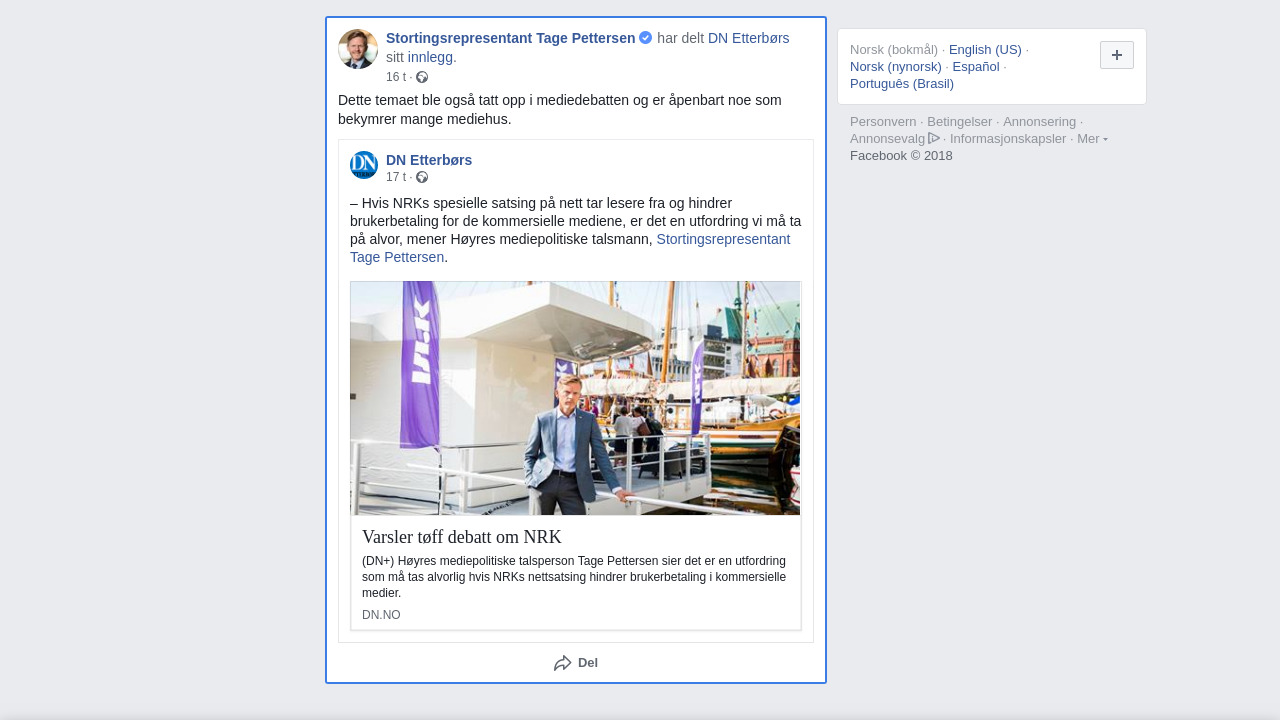Screen dimensions: 1280x720
Task: Click the Annonsevalg AdChoices triangle icon
Action: click(x=934, y=138)
